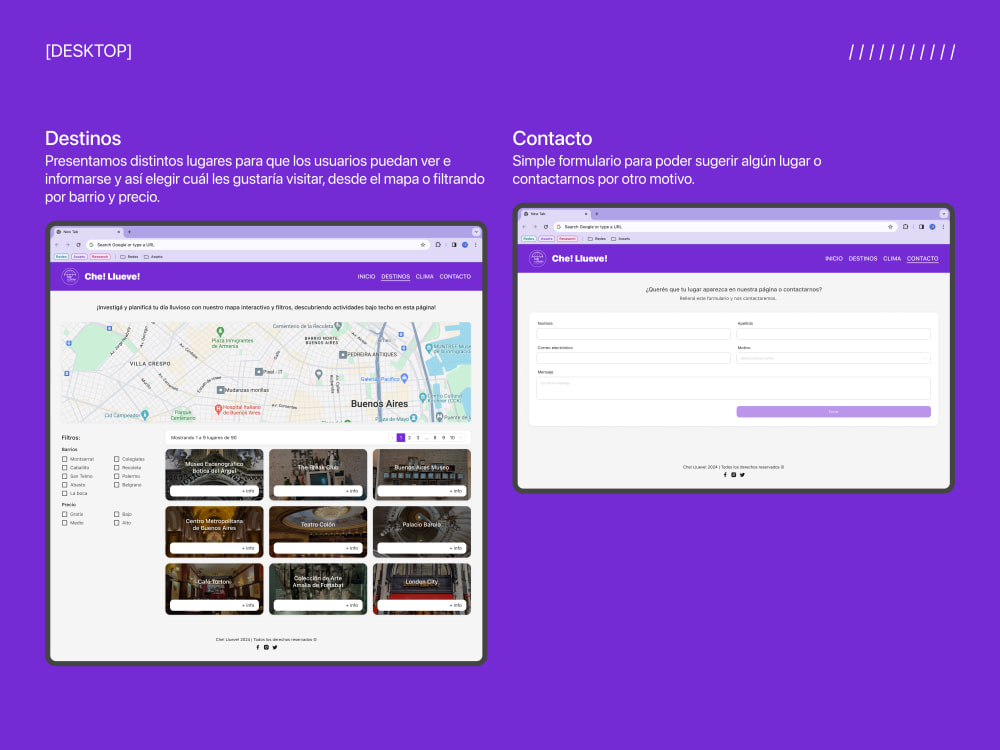
Task: Check the Colegiales barrio filter
Action: [117, 459]
